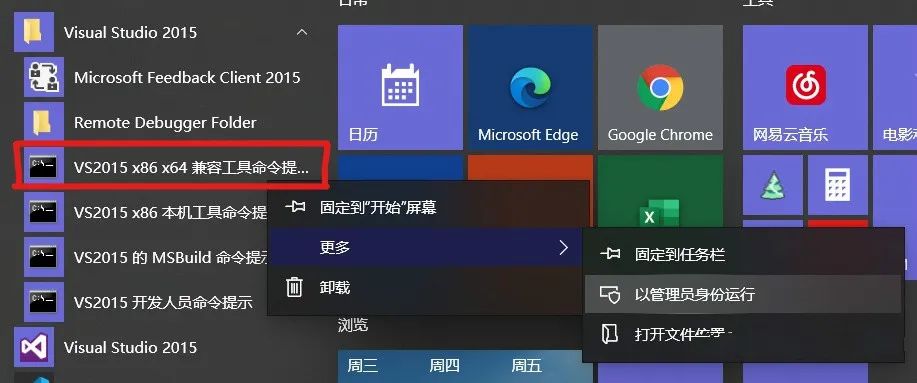Image resolution: width=917 pixels, height=383 pixels.
Task: Select the VS2015 x86 x64 兼容工具命令提 label
Action: pos(191,168)
